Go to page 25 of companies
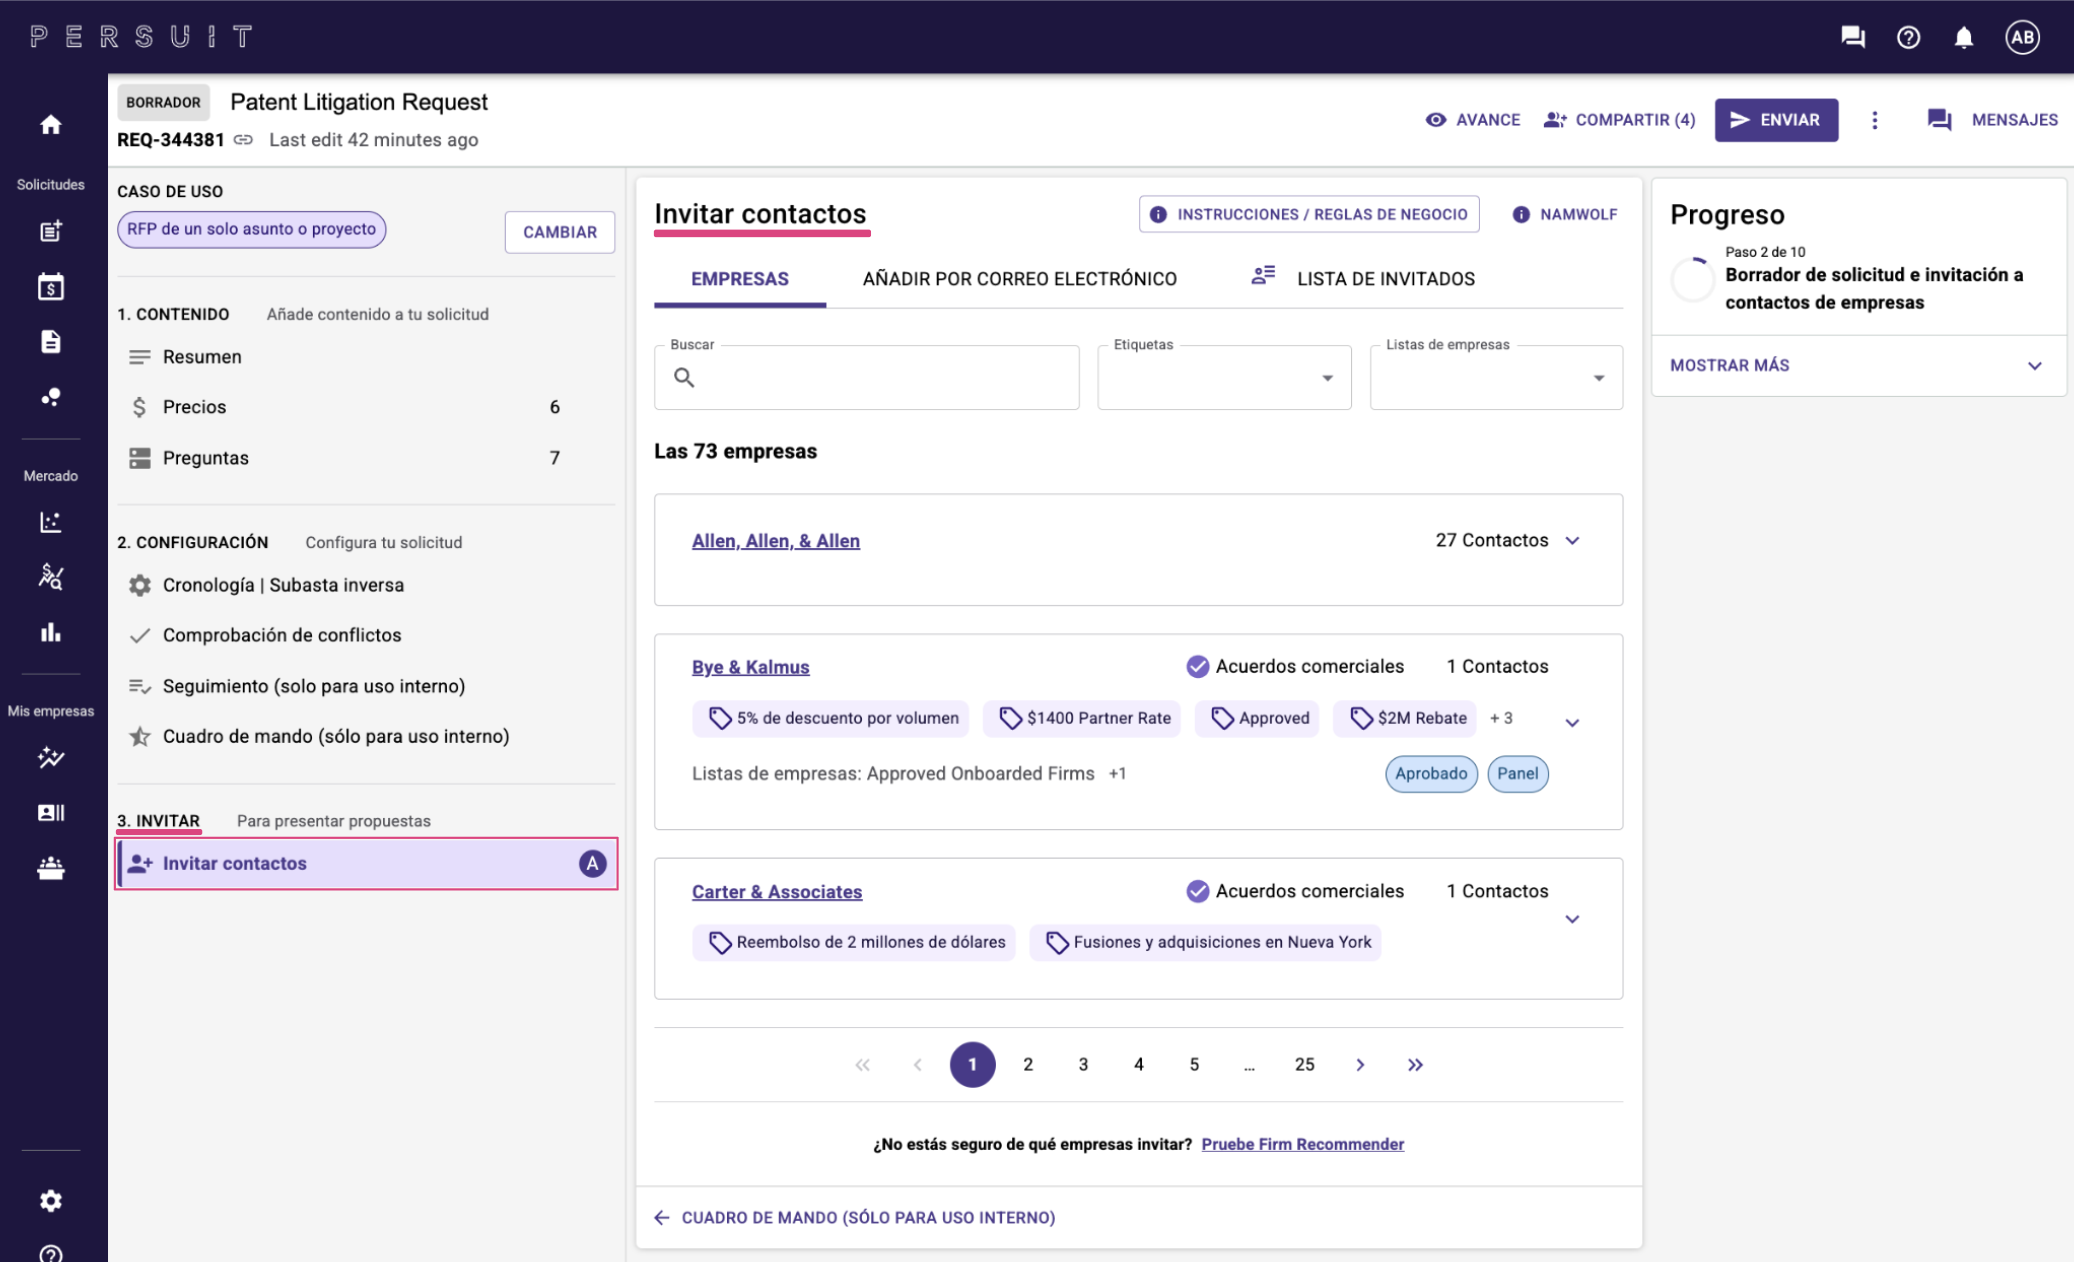Screen dimensions: 2074x1262 point(1304,1065)
